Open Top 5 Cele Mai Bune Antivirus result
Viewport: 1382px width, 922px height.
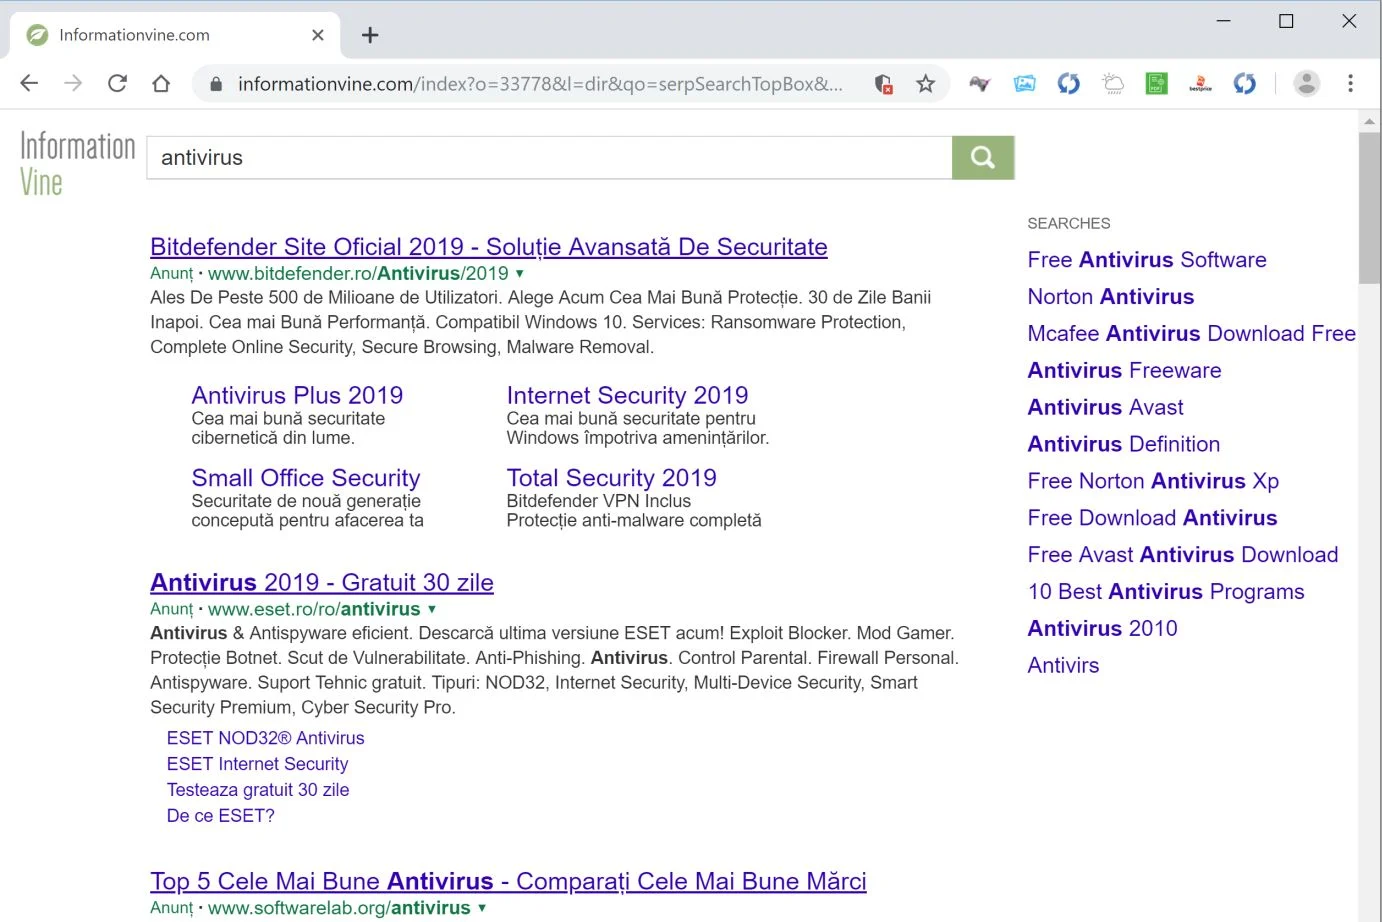(508, 881)
